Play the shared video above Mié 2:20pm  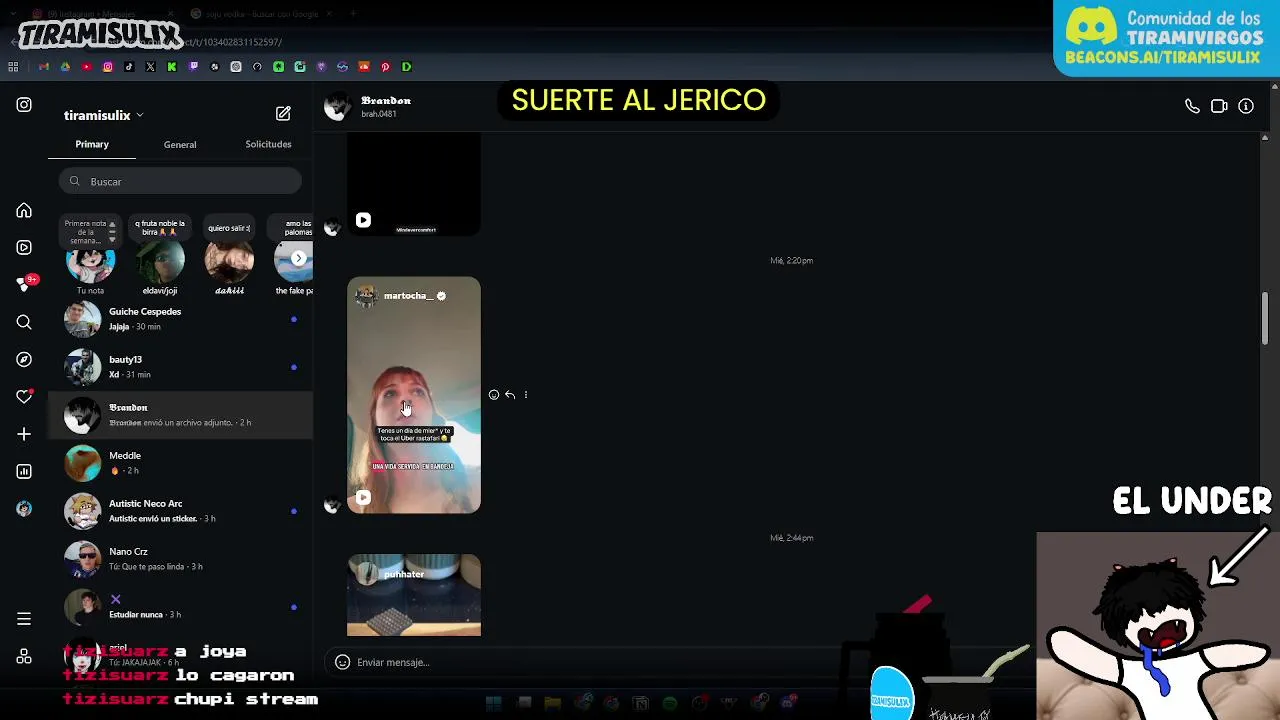(363, 220)
